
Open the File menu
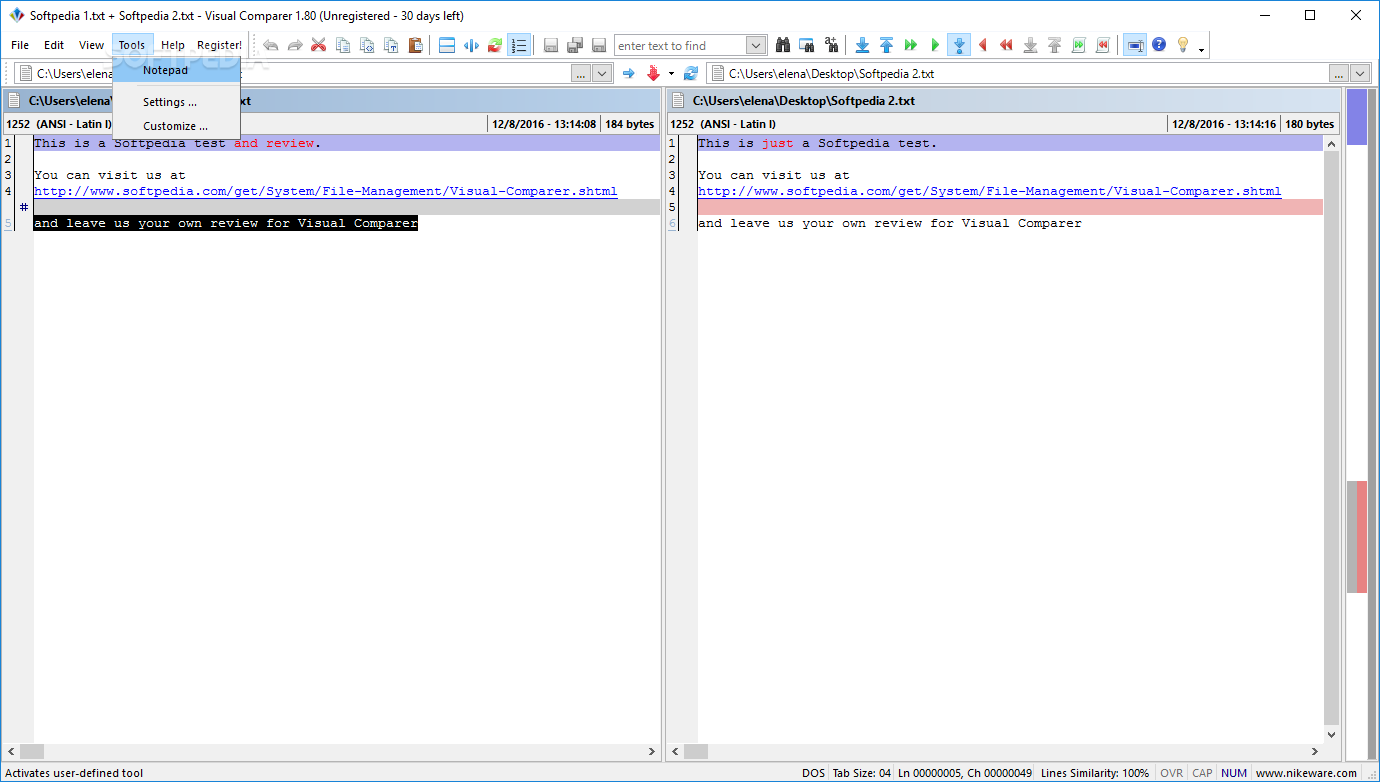[20, 45]
